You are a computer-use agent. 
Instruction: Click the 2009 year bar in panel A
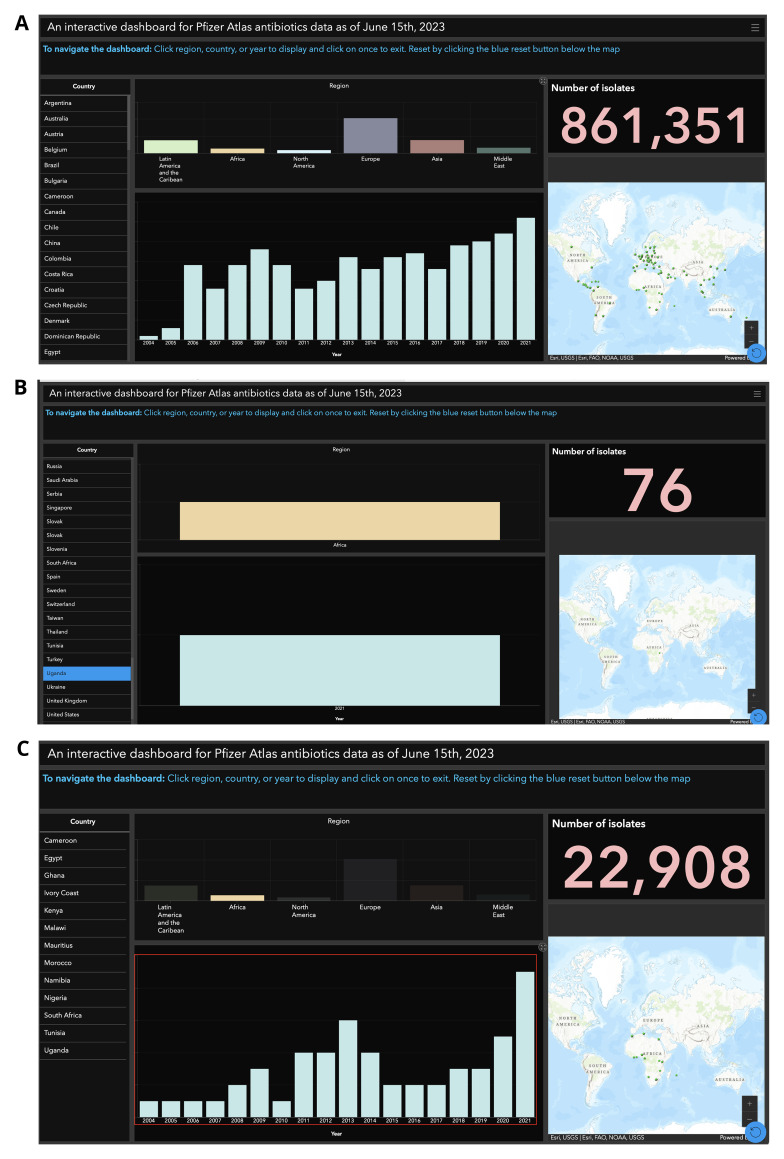(259, 294)
